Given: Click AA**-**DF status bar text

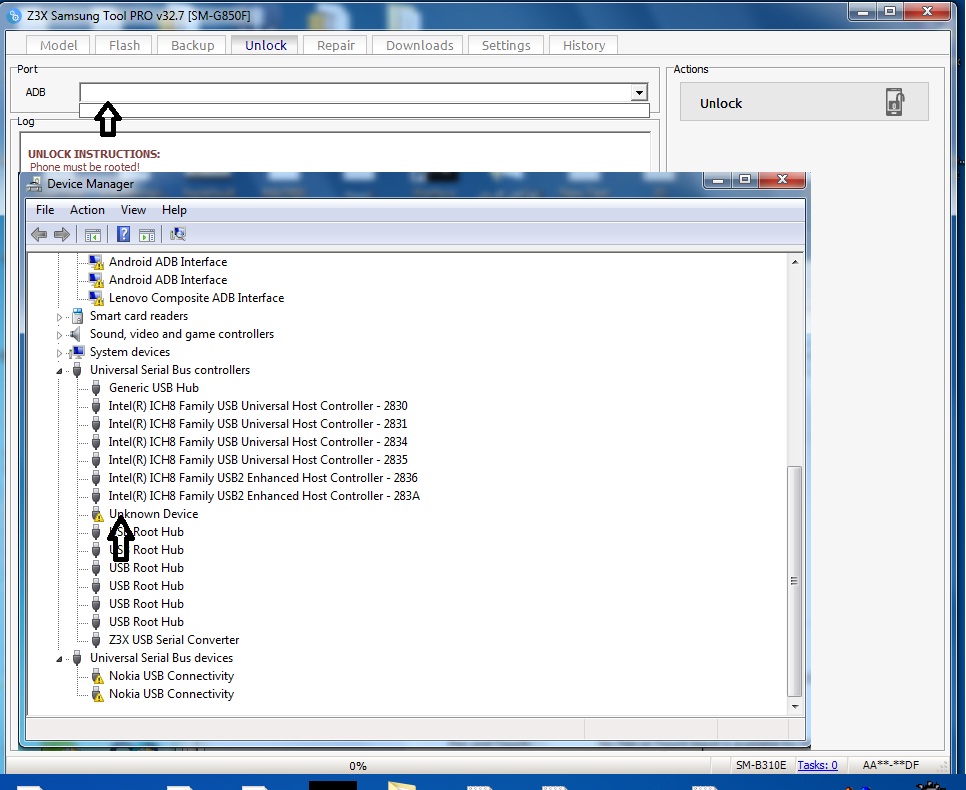Looking at the screenshot, I should (x=891, y=765).
